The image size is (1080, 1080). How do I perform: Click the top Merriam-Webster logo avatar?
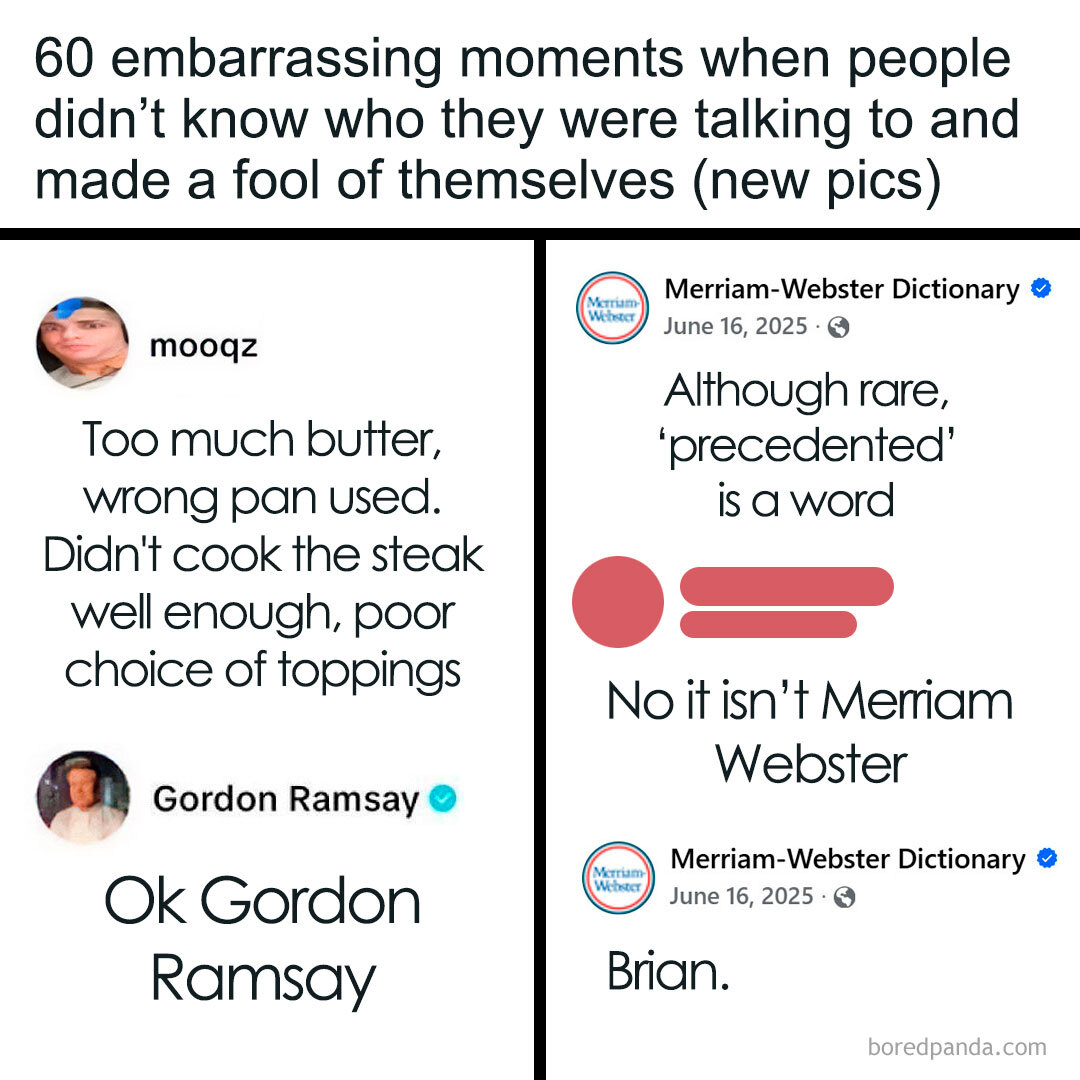click(612, 308)
